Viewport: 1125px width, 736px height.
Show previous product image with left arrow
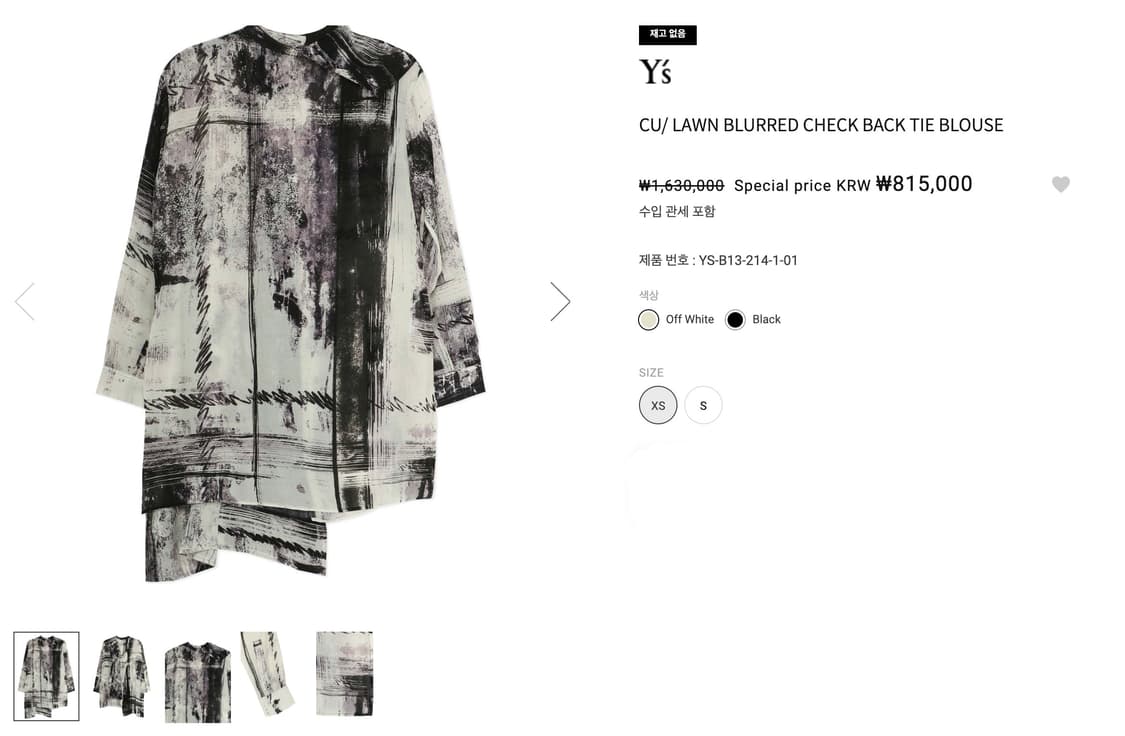tap(25, 301)
